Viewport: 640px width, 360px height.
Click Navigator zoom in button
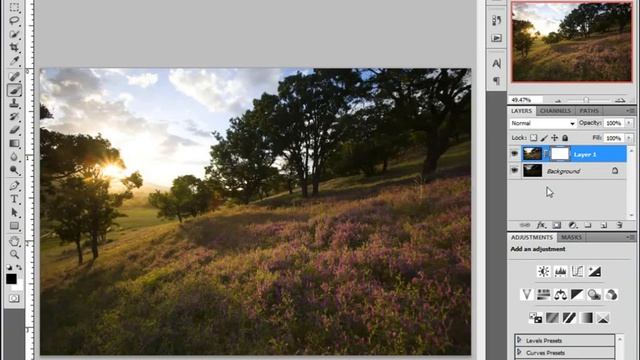click(620, 100)
